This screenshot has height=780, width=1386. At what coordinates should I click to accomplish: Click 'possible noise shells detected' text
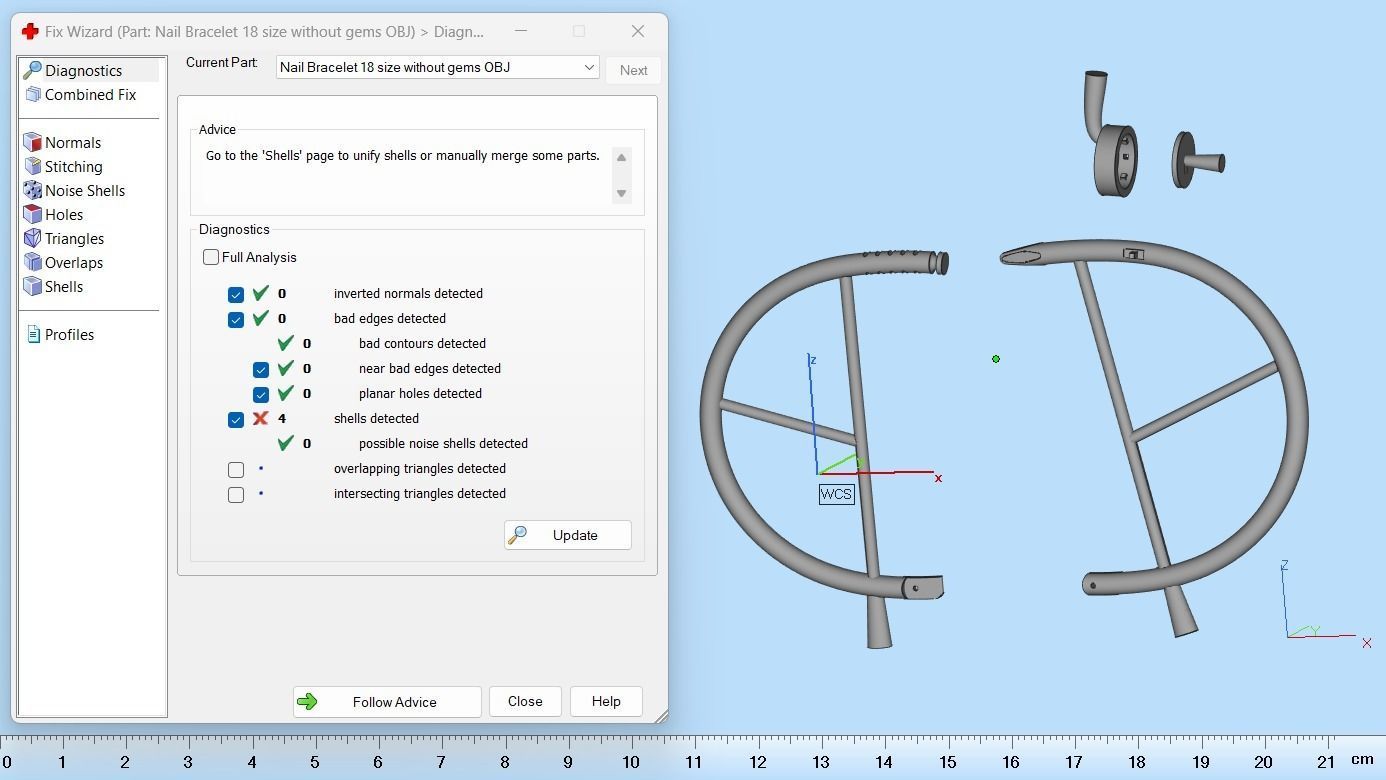pos(443,444)
